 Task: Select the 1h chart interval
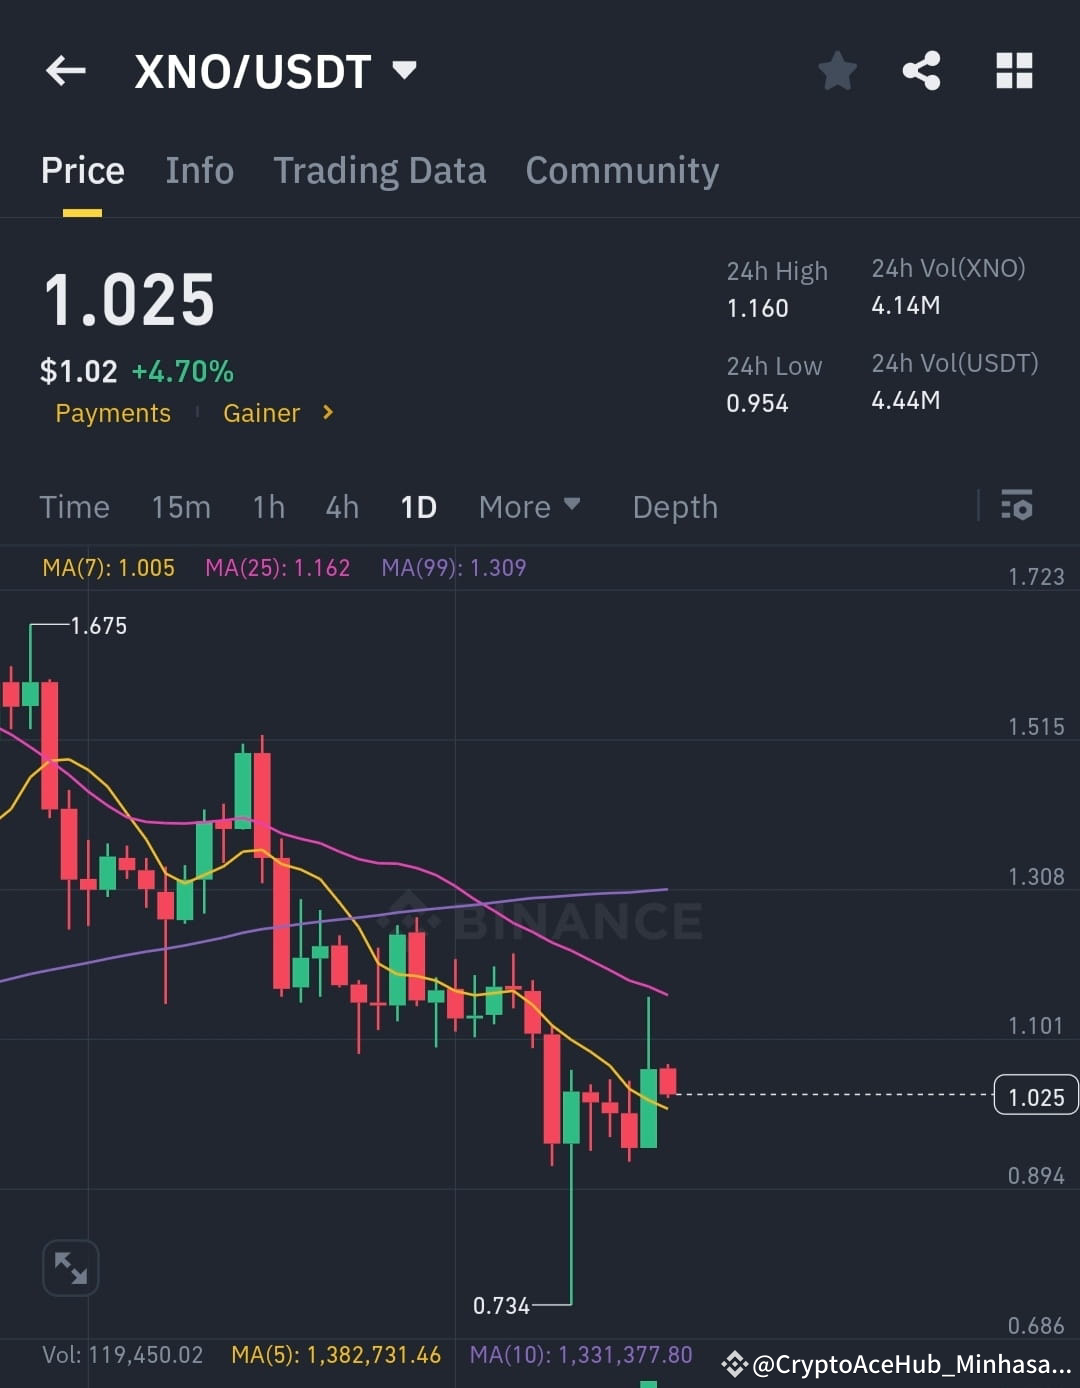pyautogui.click(x=269, y=507)
